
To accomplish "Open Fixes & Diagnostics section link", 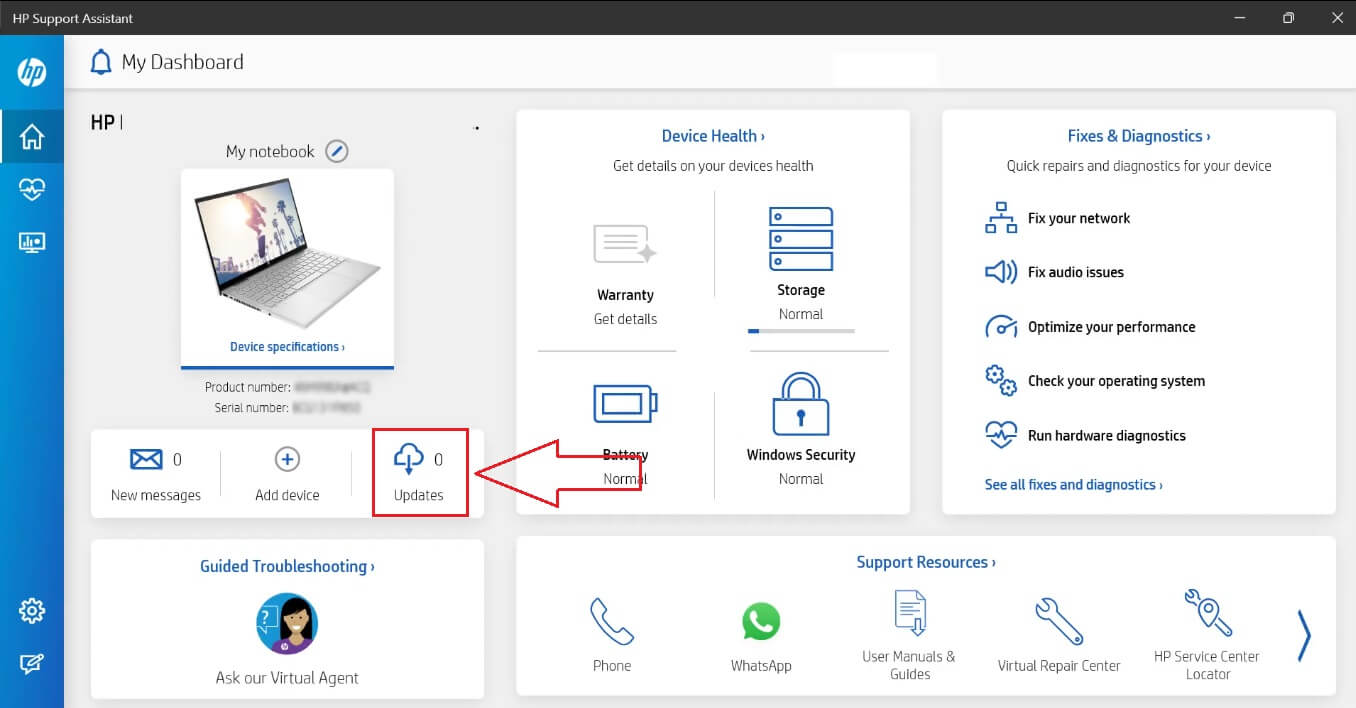I will pyautogui.click(x=1139, y=136).
